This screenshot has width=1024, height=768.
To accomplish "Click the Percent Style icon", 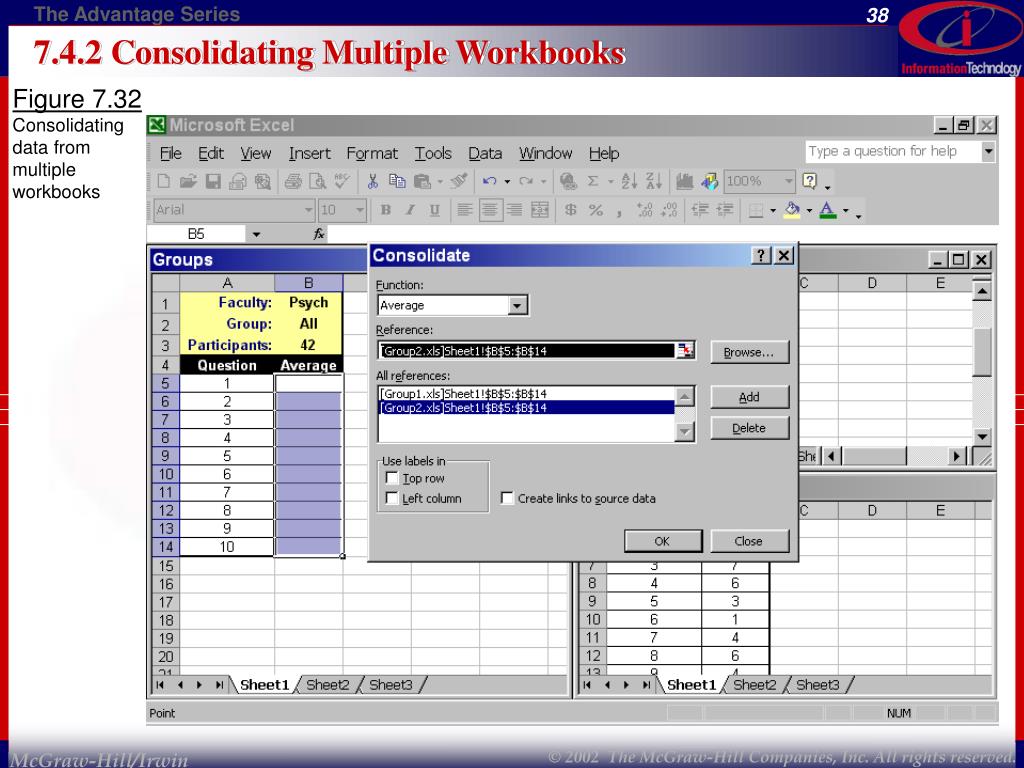I will pos(596,210).
